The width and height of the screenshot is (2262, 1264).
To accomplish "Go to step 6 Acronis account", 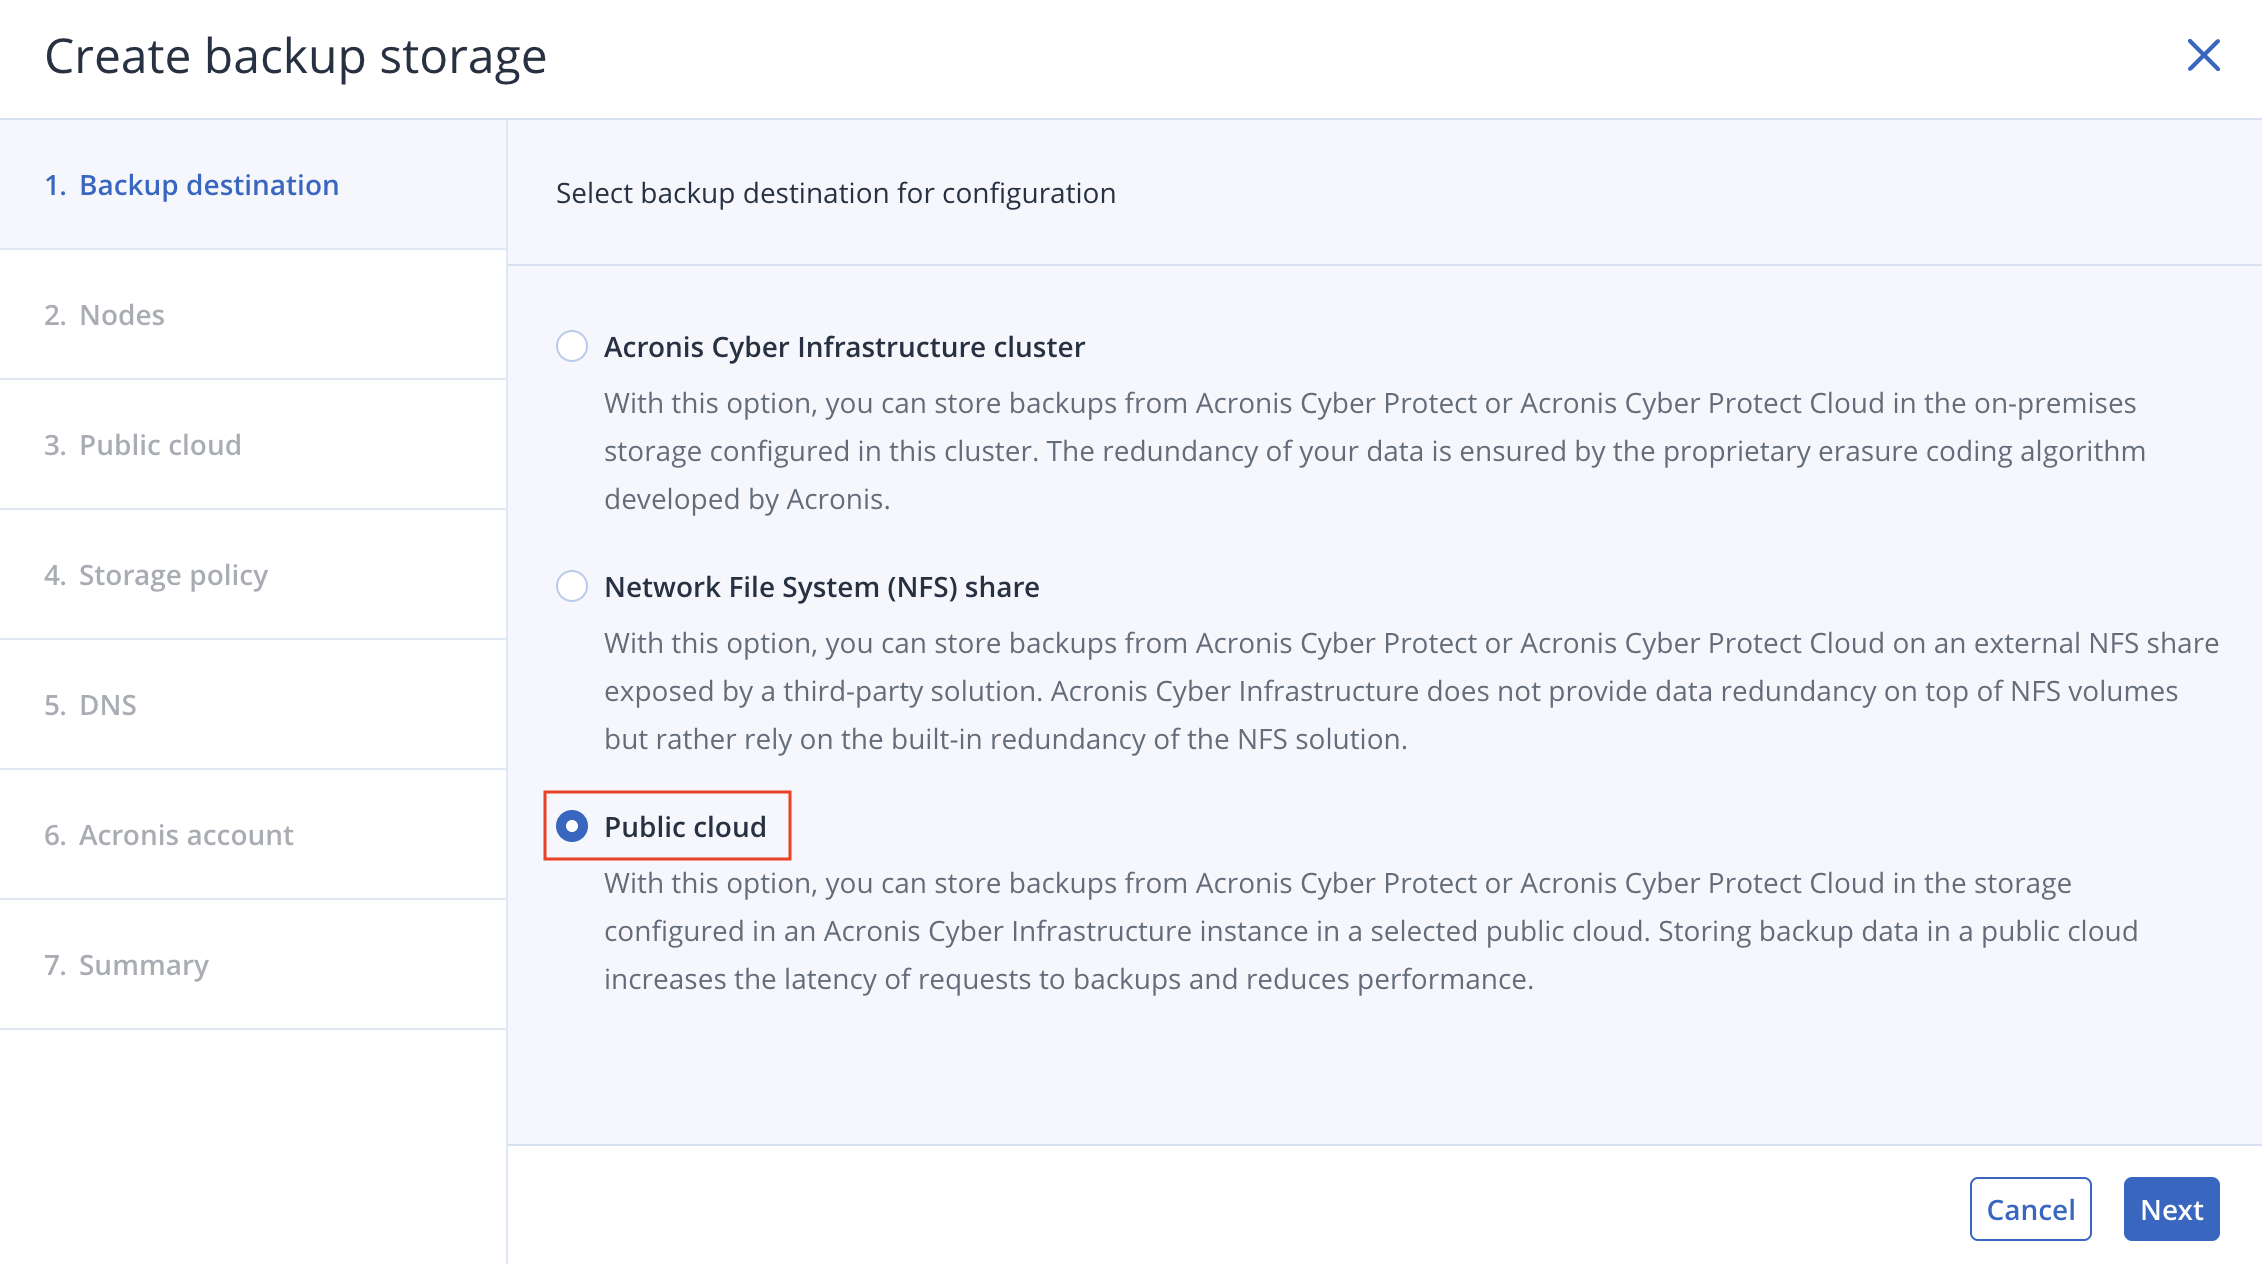I will coord(186,835).
